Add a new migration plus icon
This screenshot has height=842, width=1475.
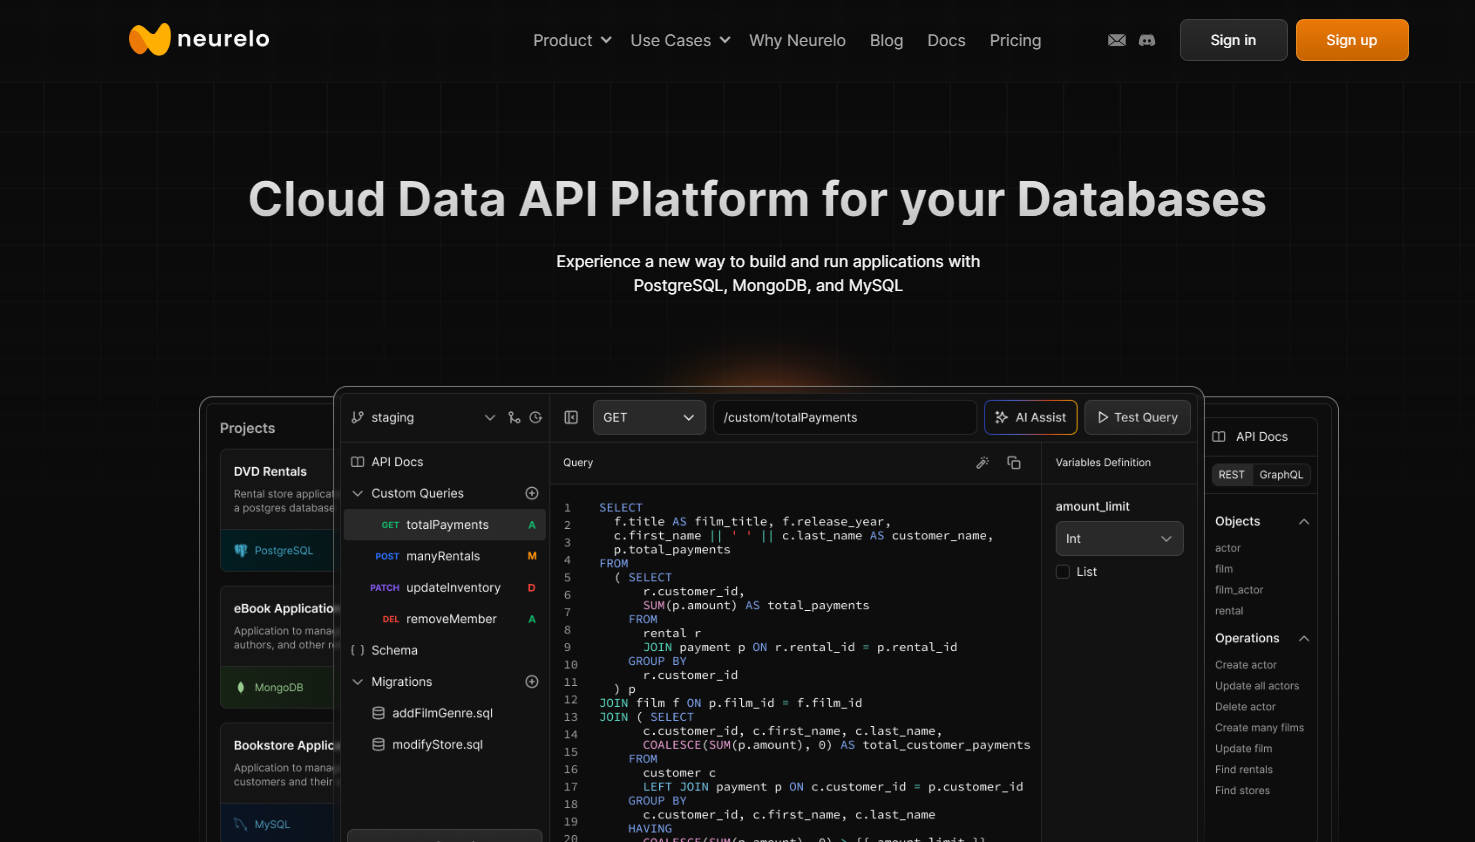532,682
